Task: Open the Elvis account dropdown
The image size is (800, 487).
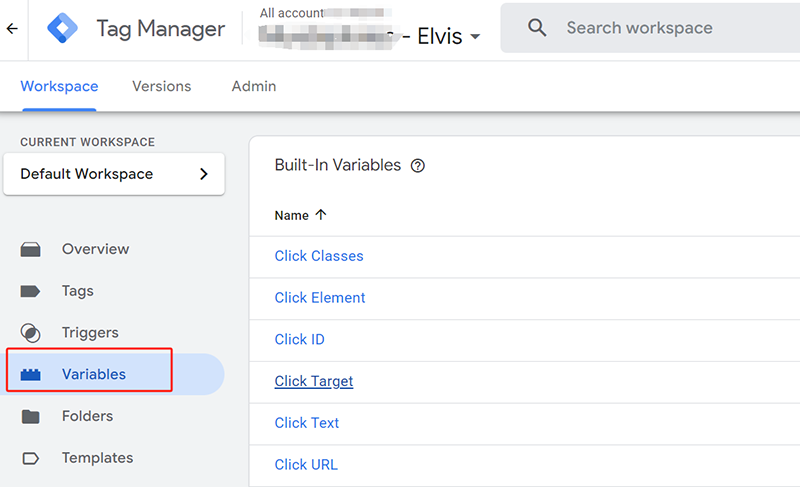Action: point(475,37)
